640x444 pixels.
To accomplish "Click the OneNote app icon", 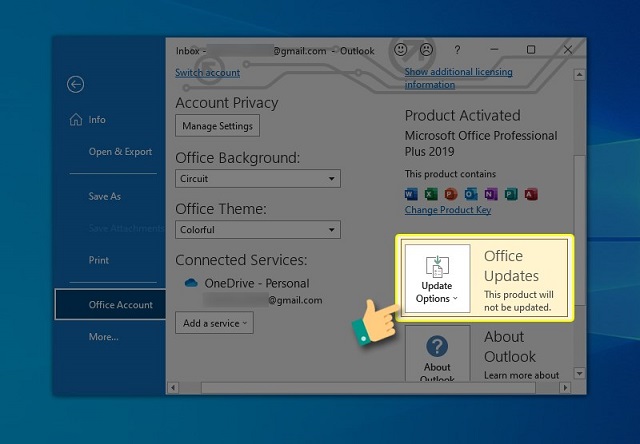I will click(x=491, y=194).
